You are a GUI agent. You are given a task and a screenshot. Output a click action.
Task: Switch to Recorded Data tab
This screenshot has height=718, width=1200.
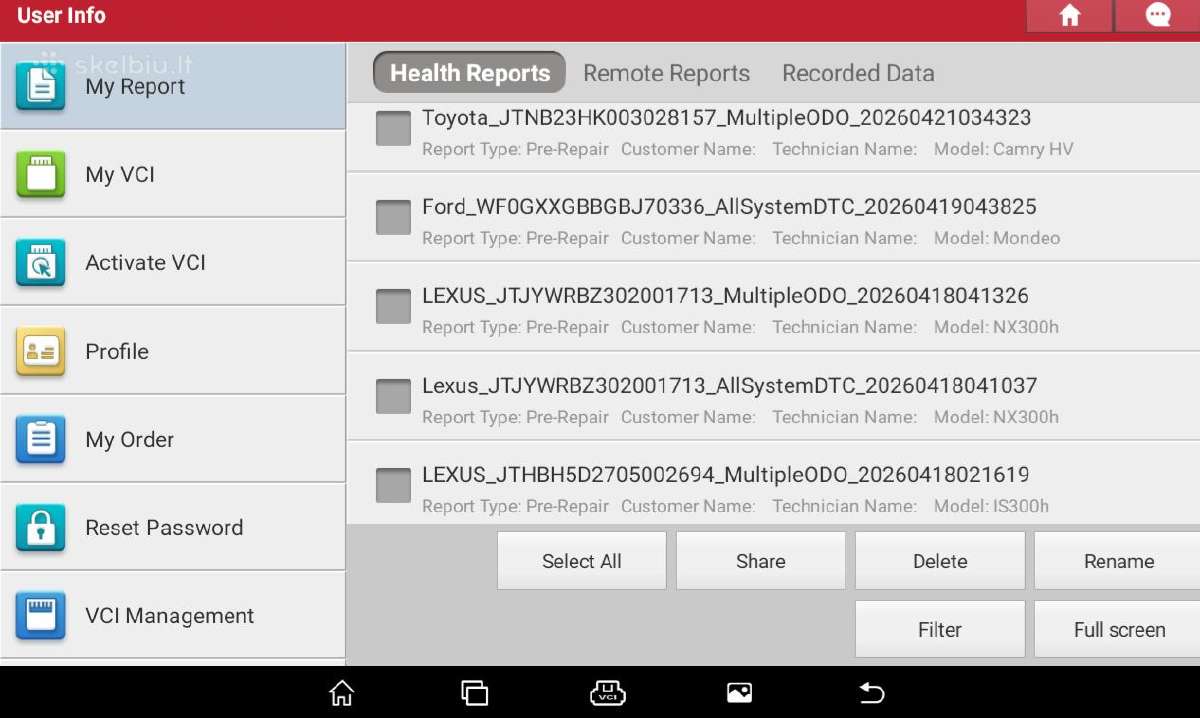858,73
